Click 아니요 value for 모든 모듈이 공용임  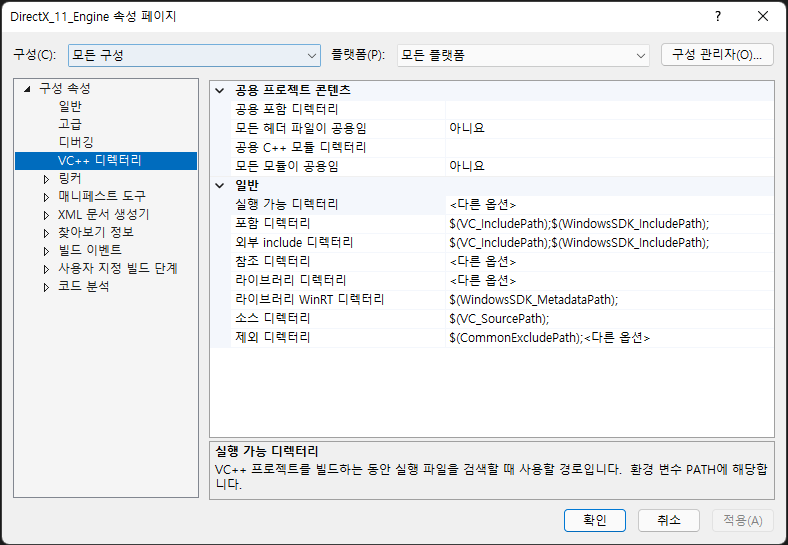pyautogui.click(x=610, y=166)
